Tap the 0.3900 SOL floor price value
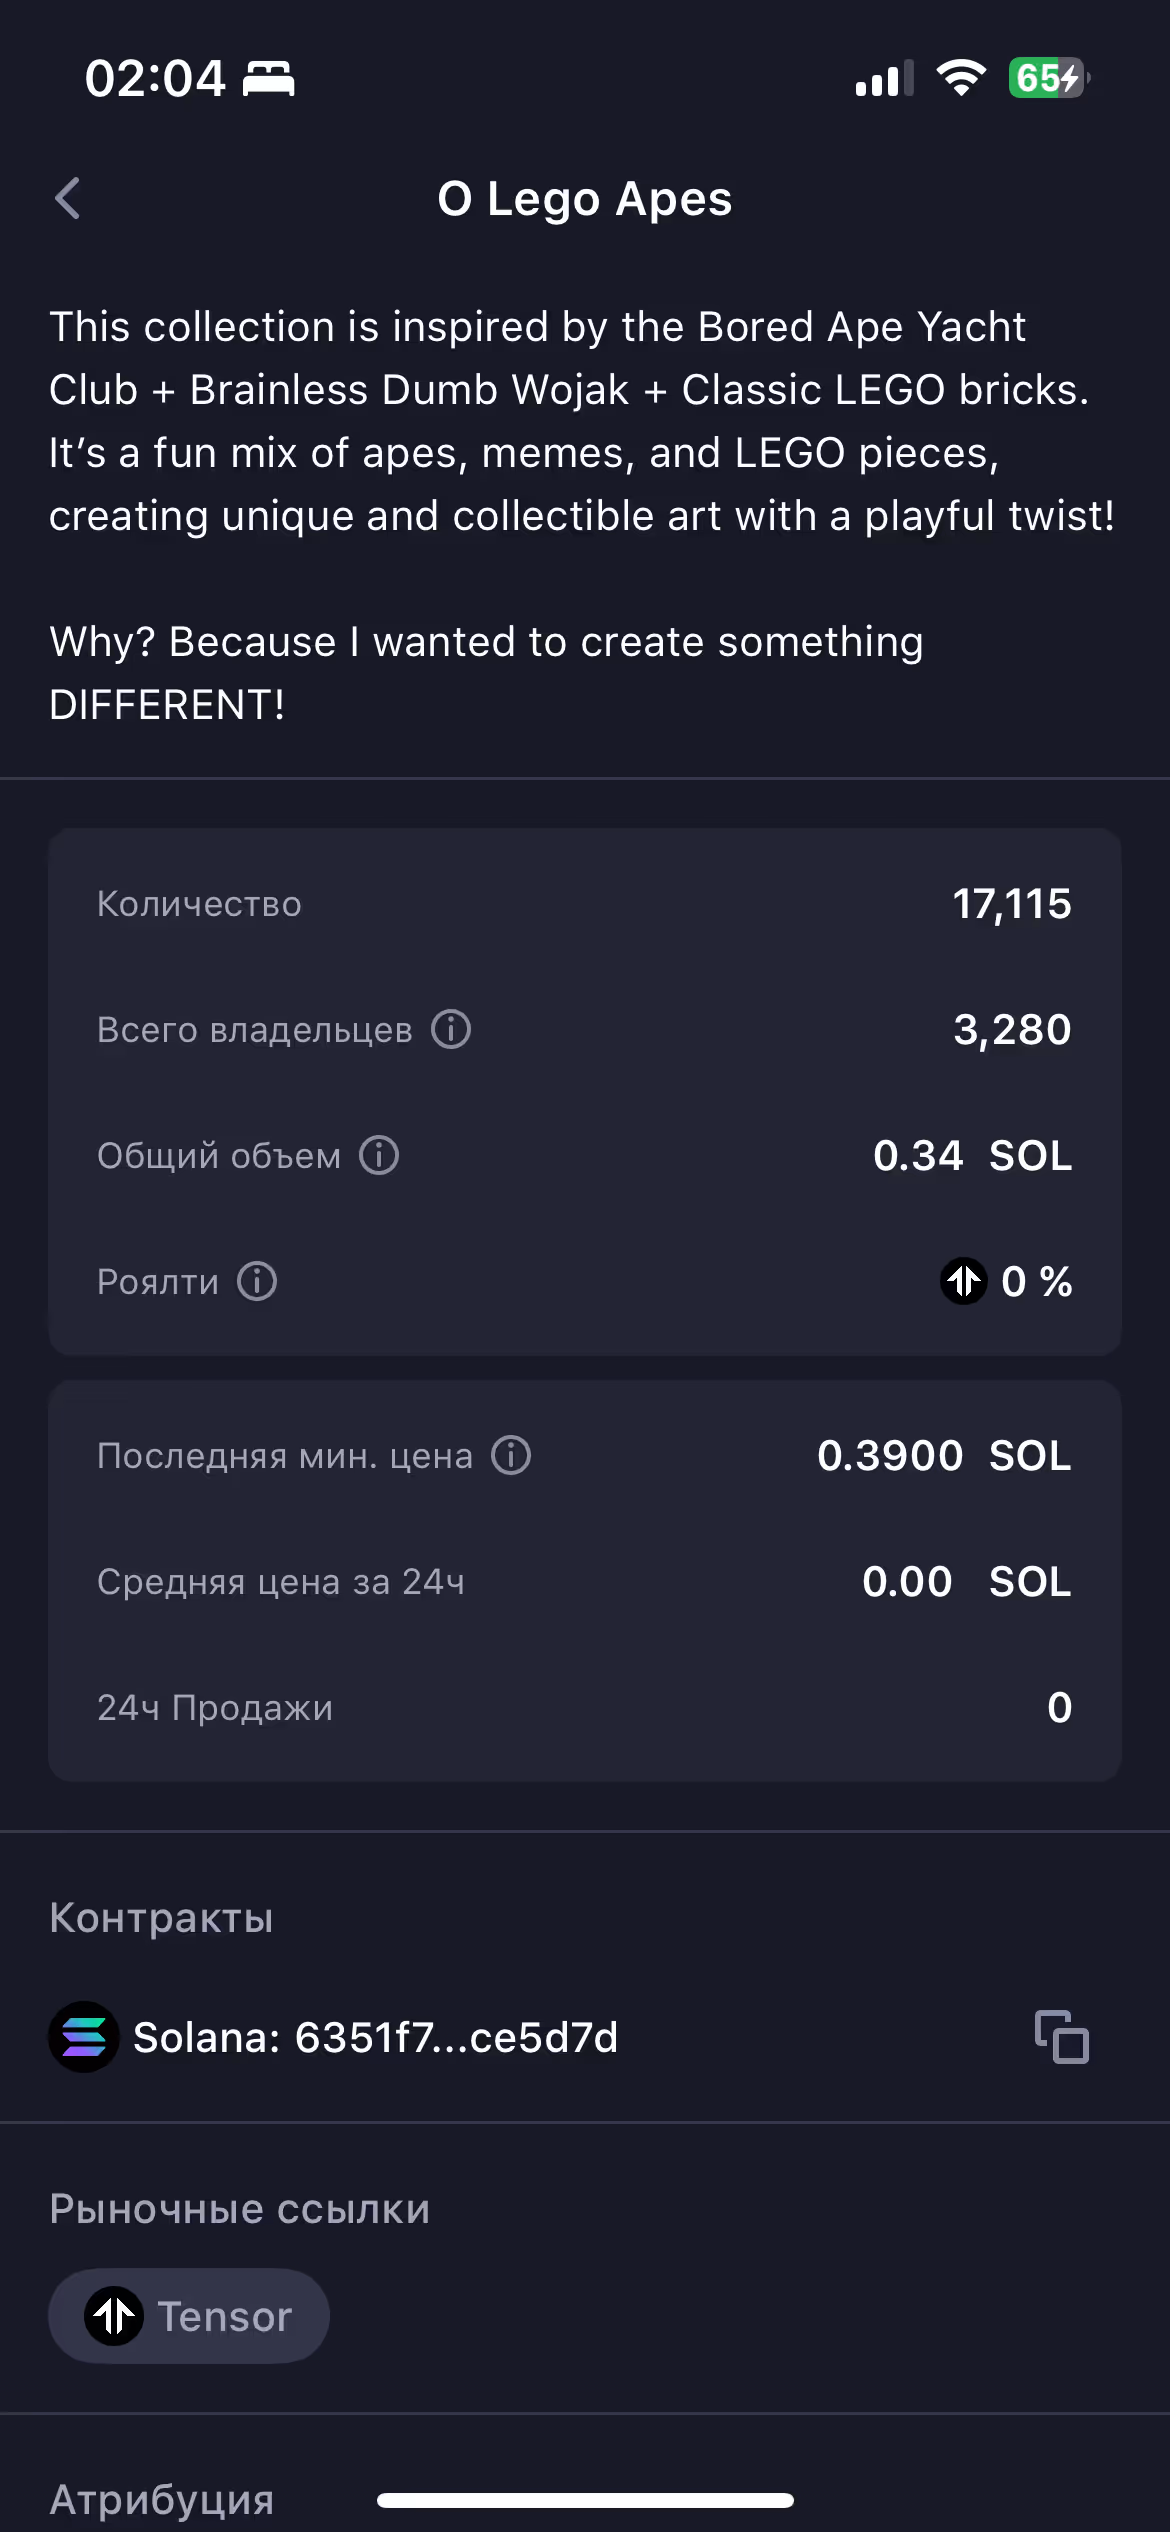Image resolution: width=1170 pixels, height=2532 pixels. (x=944, y=1455)
